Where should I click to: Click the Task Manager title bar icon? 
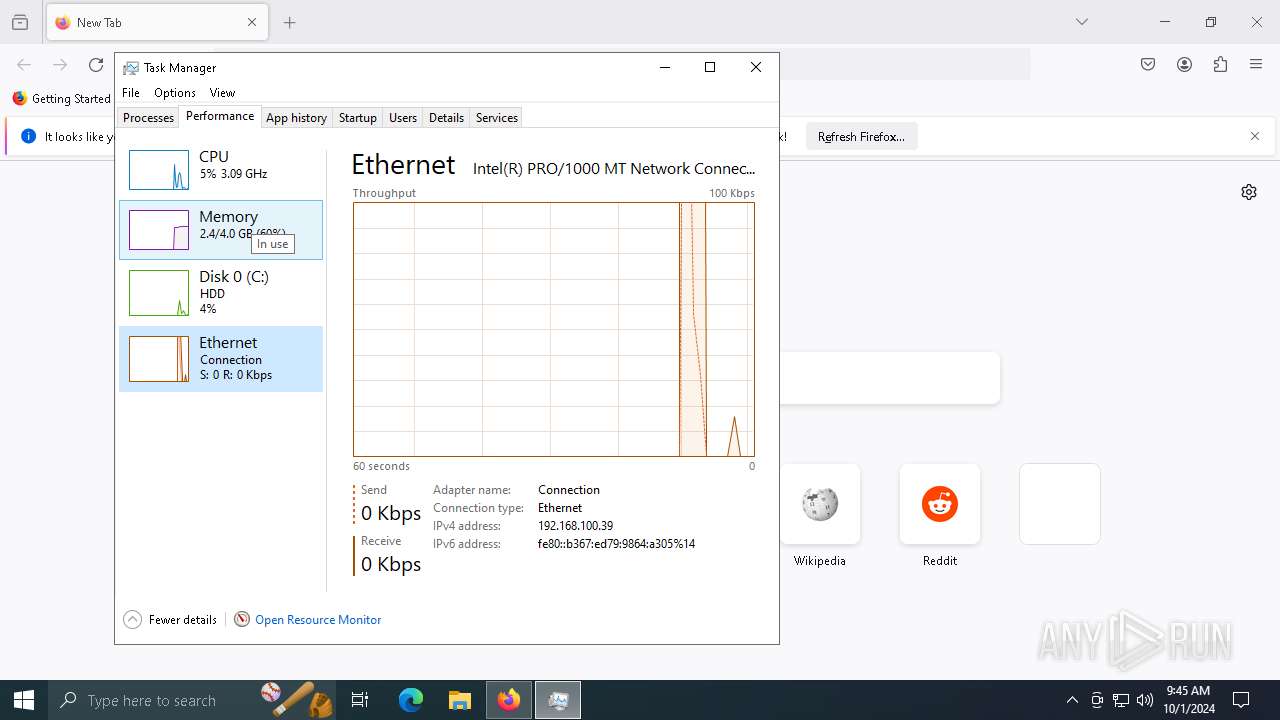pos(131,68)
